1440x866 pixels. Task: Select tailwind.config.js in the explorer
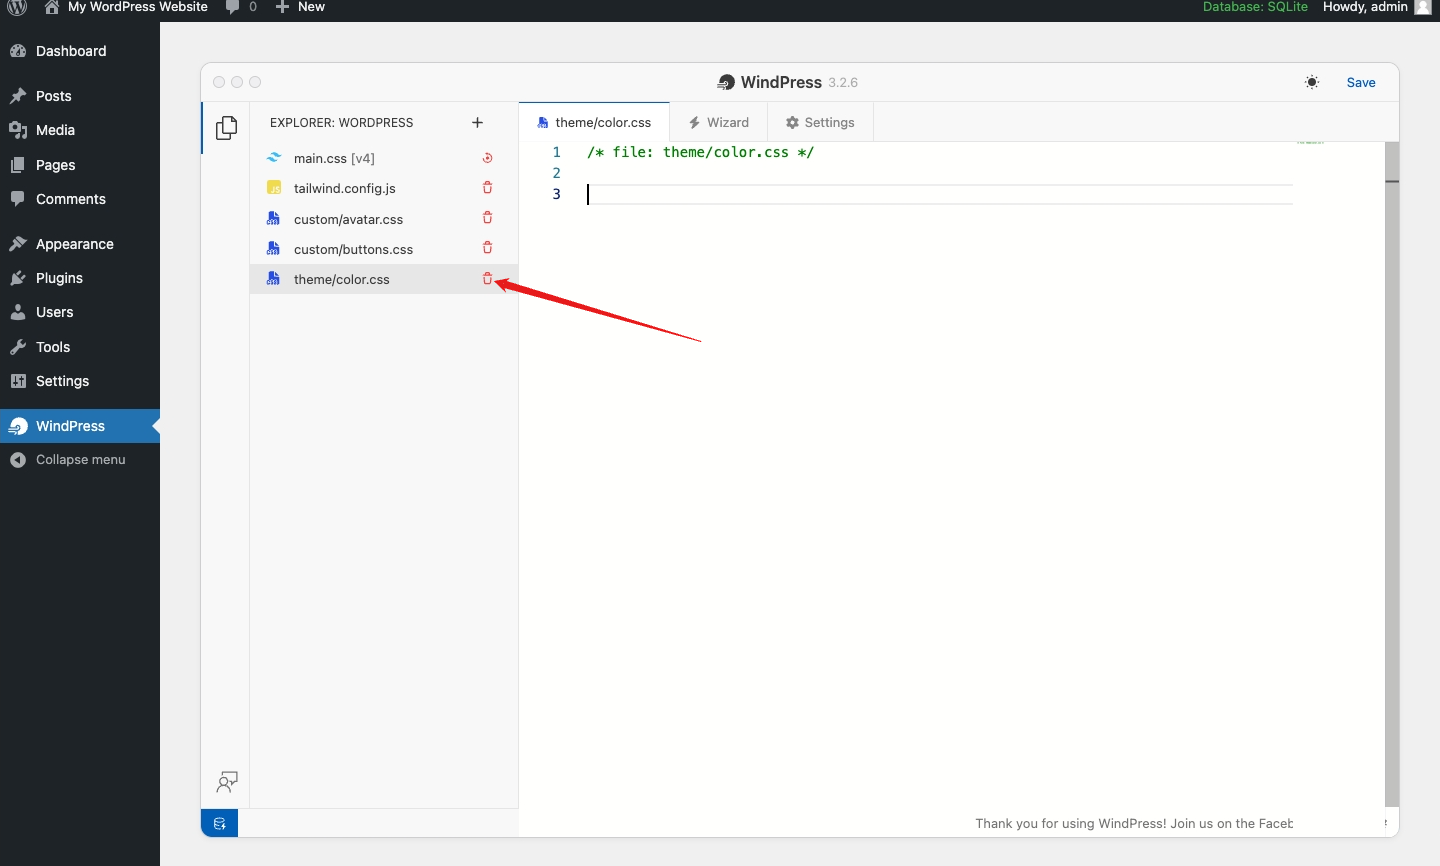[345, 188]
